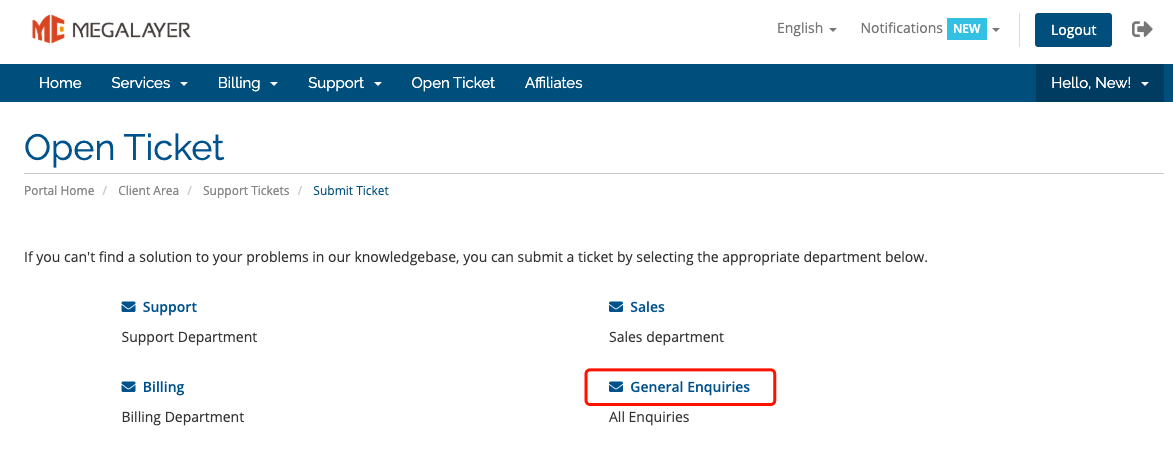This screenshot has height=457, width=1173.
Task: Click the envelope icon beside Support
Action: click(x=129, y=307)
